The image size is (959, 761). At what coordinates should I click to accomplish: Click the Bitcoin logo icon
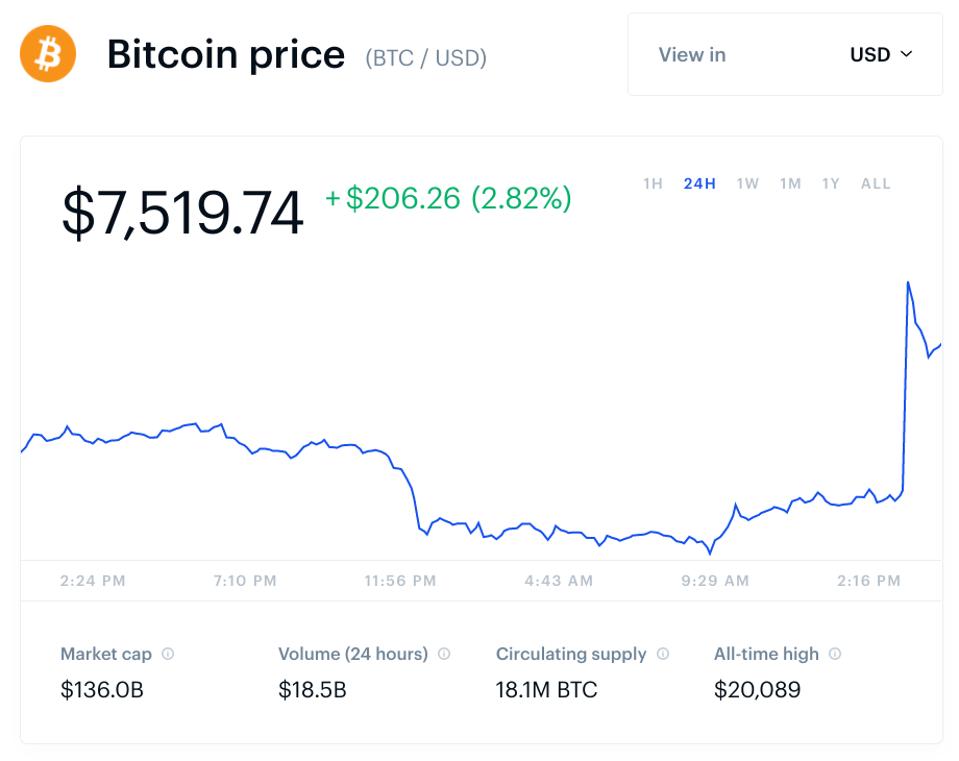point(46,53)
